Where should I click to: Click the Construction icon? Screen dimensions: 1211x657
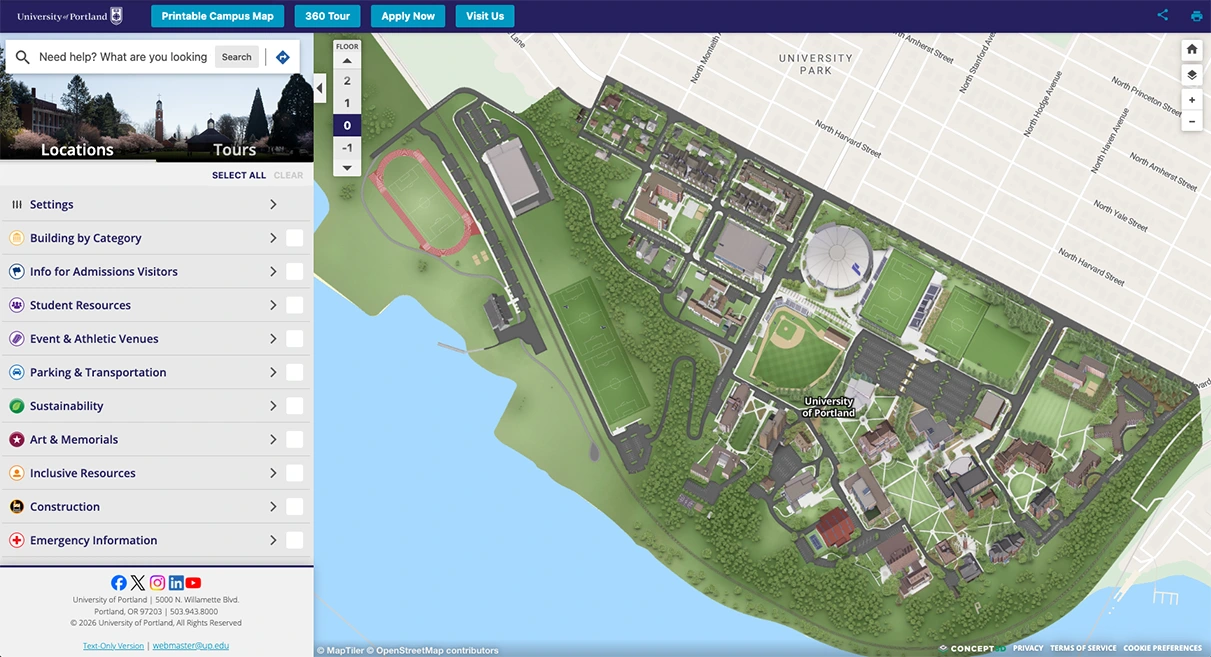(16, 507)
